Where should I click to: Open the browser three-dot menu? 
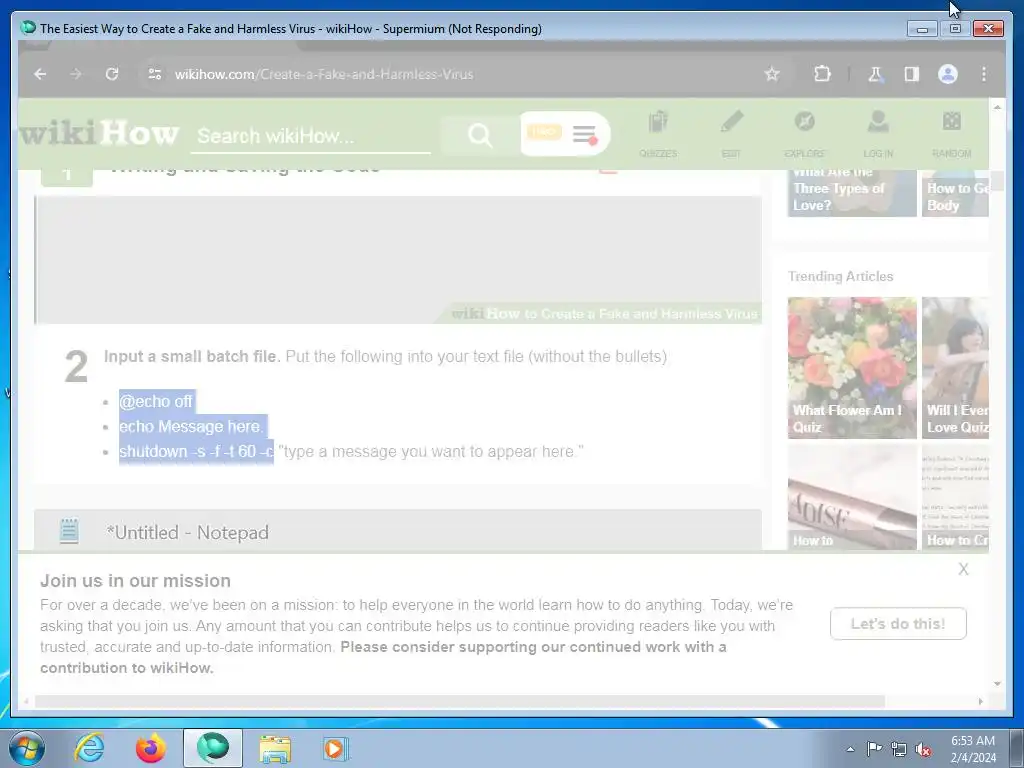click(x=984, y=74)
